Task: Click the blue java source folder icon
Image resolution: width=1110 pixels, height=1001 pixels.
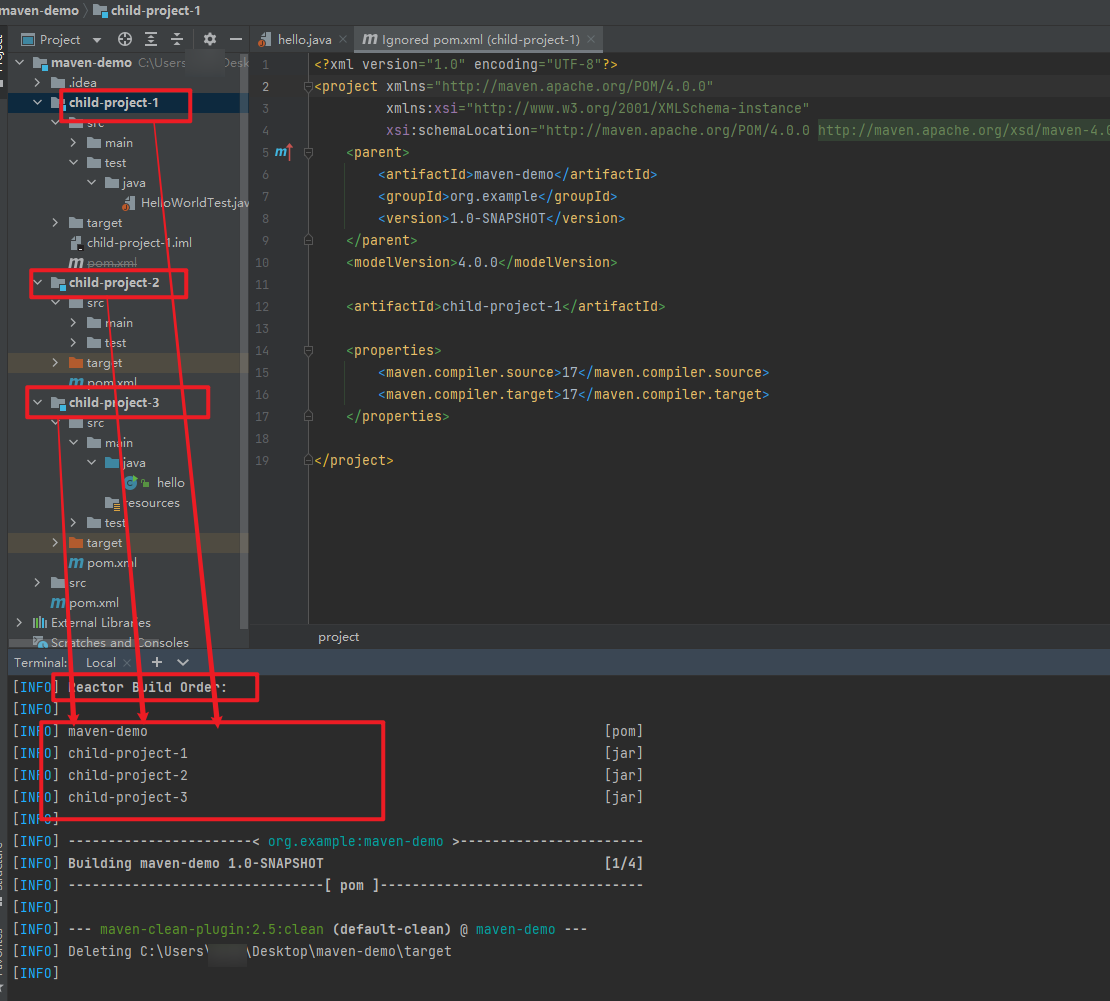Action: pos(112,463)
